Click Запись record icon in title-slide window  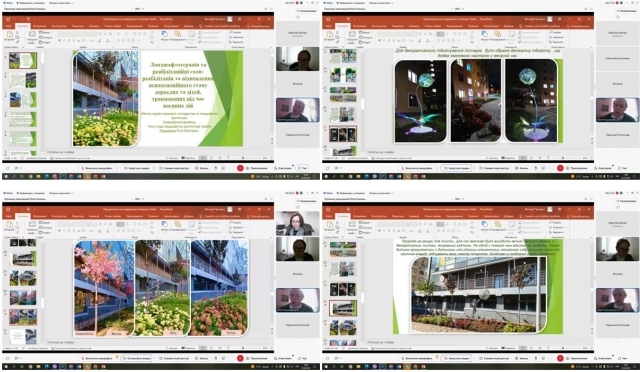point(202,168)
